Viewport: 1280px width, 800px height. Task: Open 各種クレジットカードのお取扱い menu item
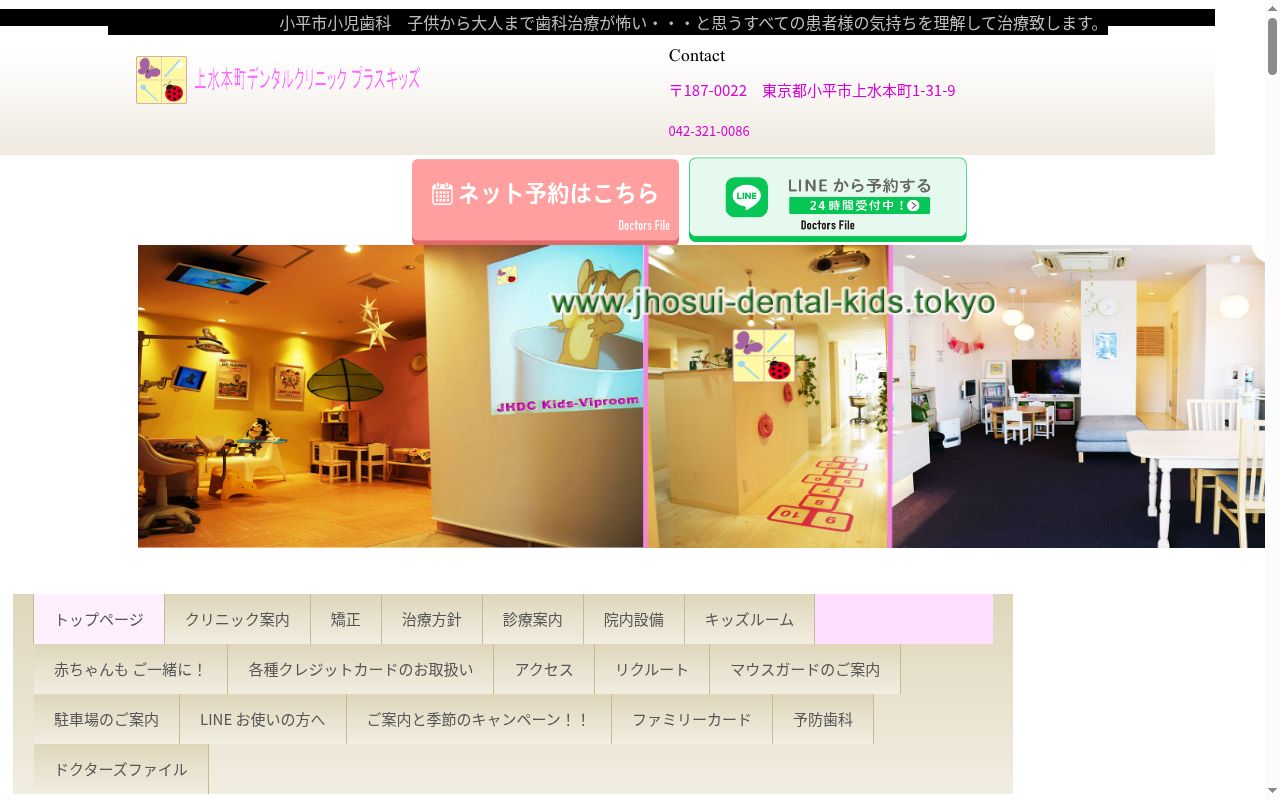(x=361, y=670)
